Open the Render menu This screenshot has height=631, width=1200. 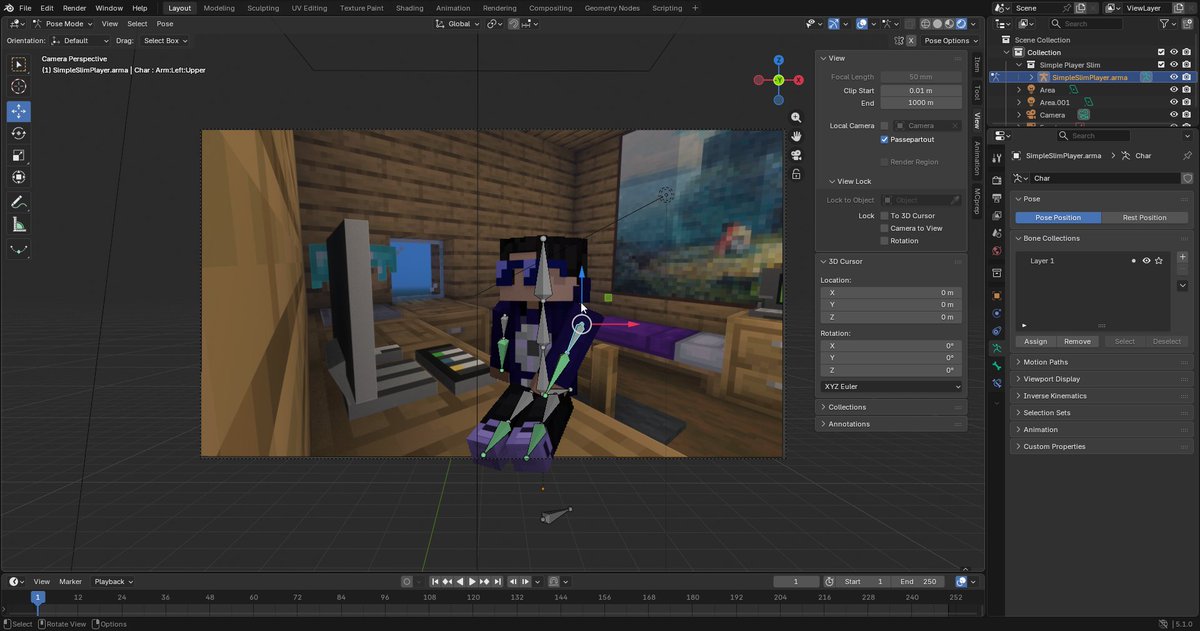click(74, 8)
